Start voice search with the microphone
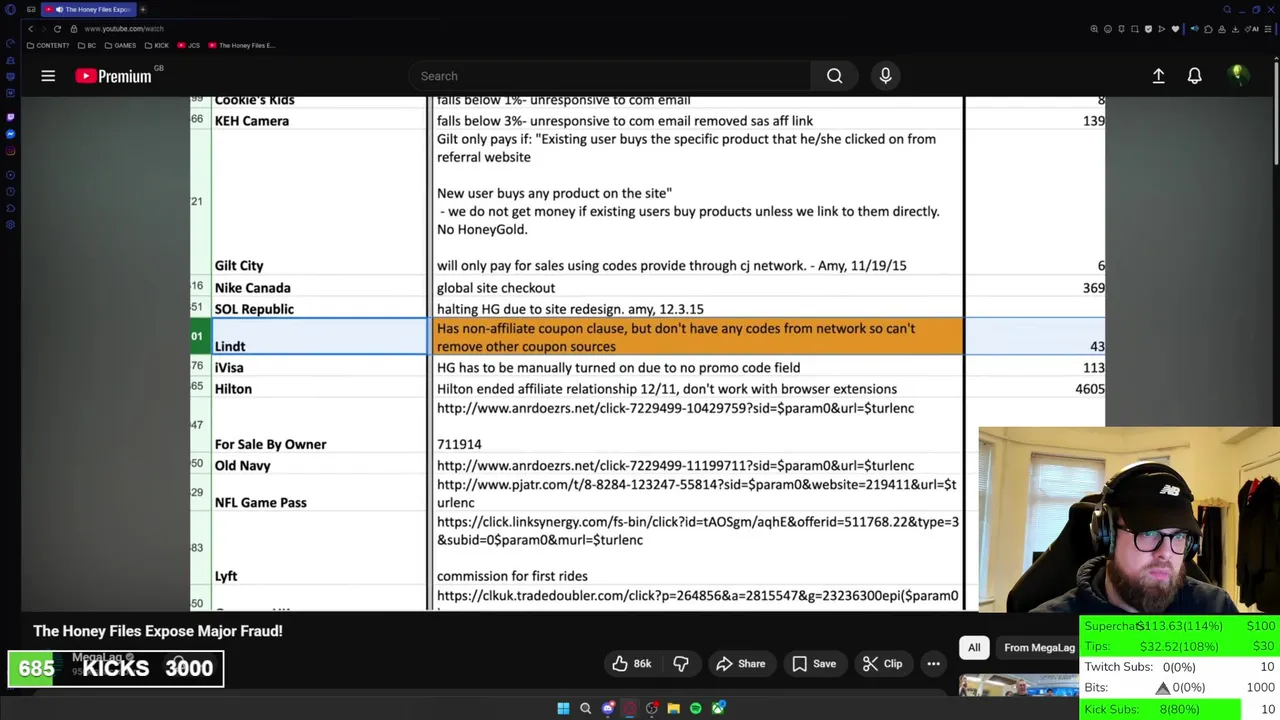1280x720 pixels. pos(885,76)
